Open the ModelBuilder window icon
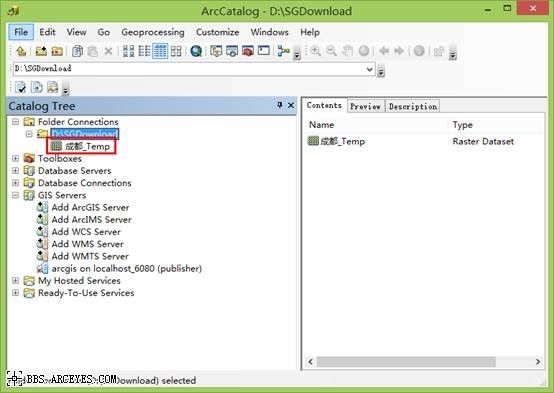Image resolution: width=554 pixels, height=393 pixels. (283, 51)
